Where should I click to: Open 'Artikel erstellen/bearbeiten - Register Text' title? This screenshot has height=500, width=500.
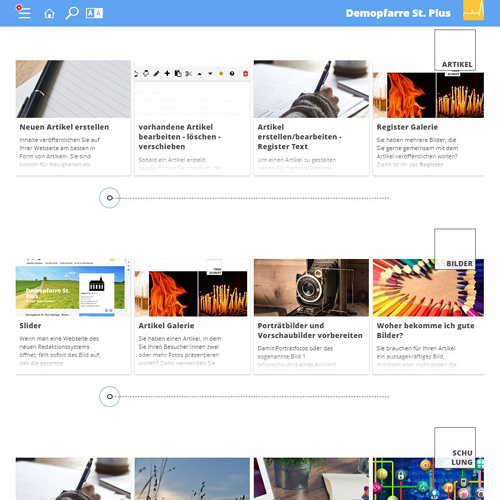pyautogui.click(x=299, y=137)
